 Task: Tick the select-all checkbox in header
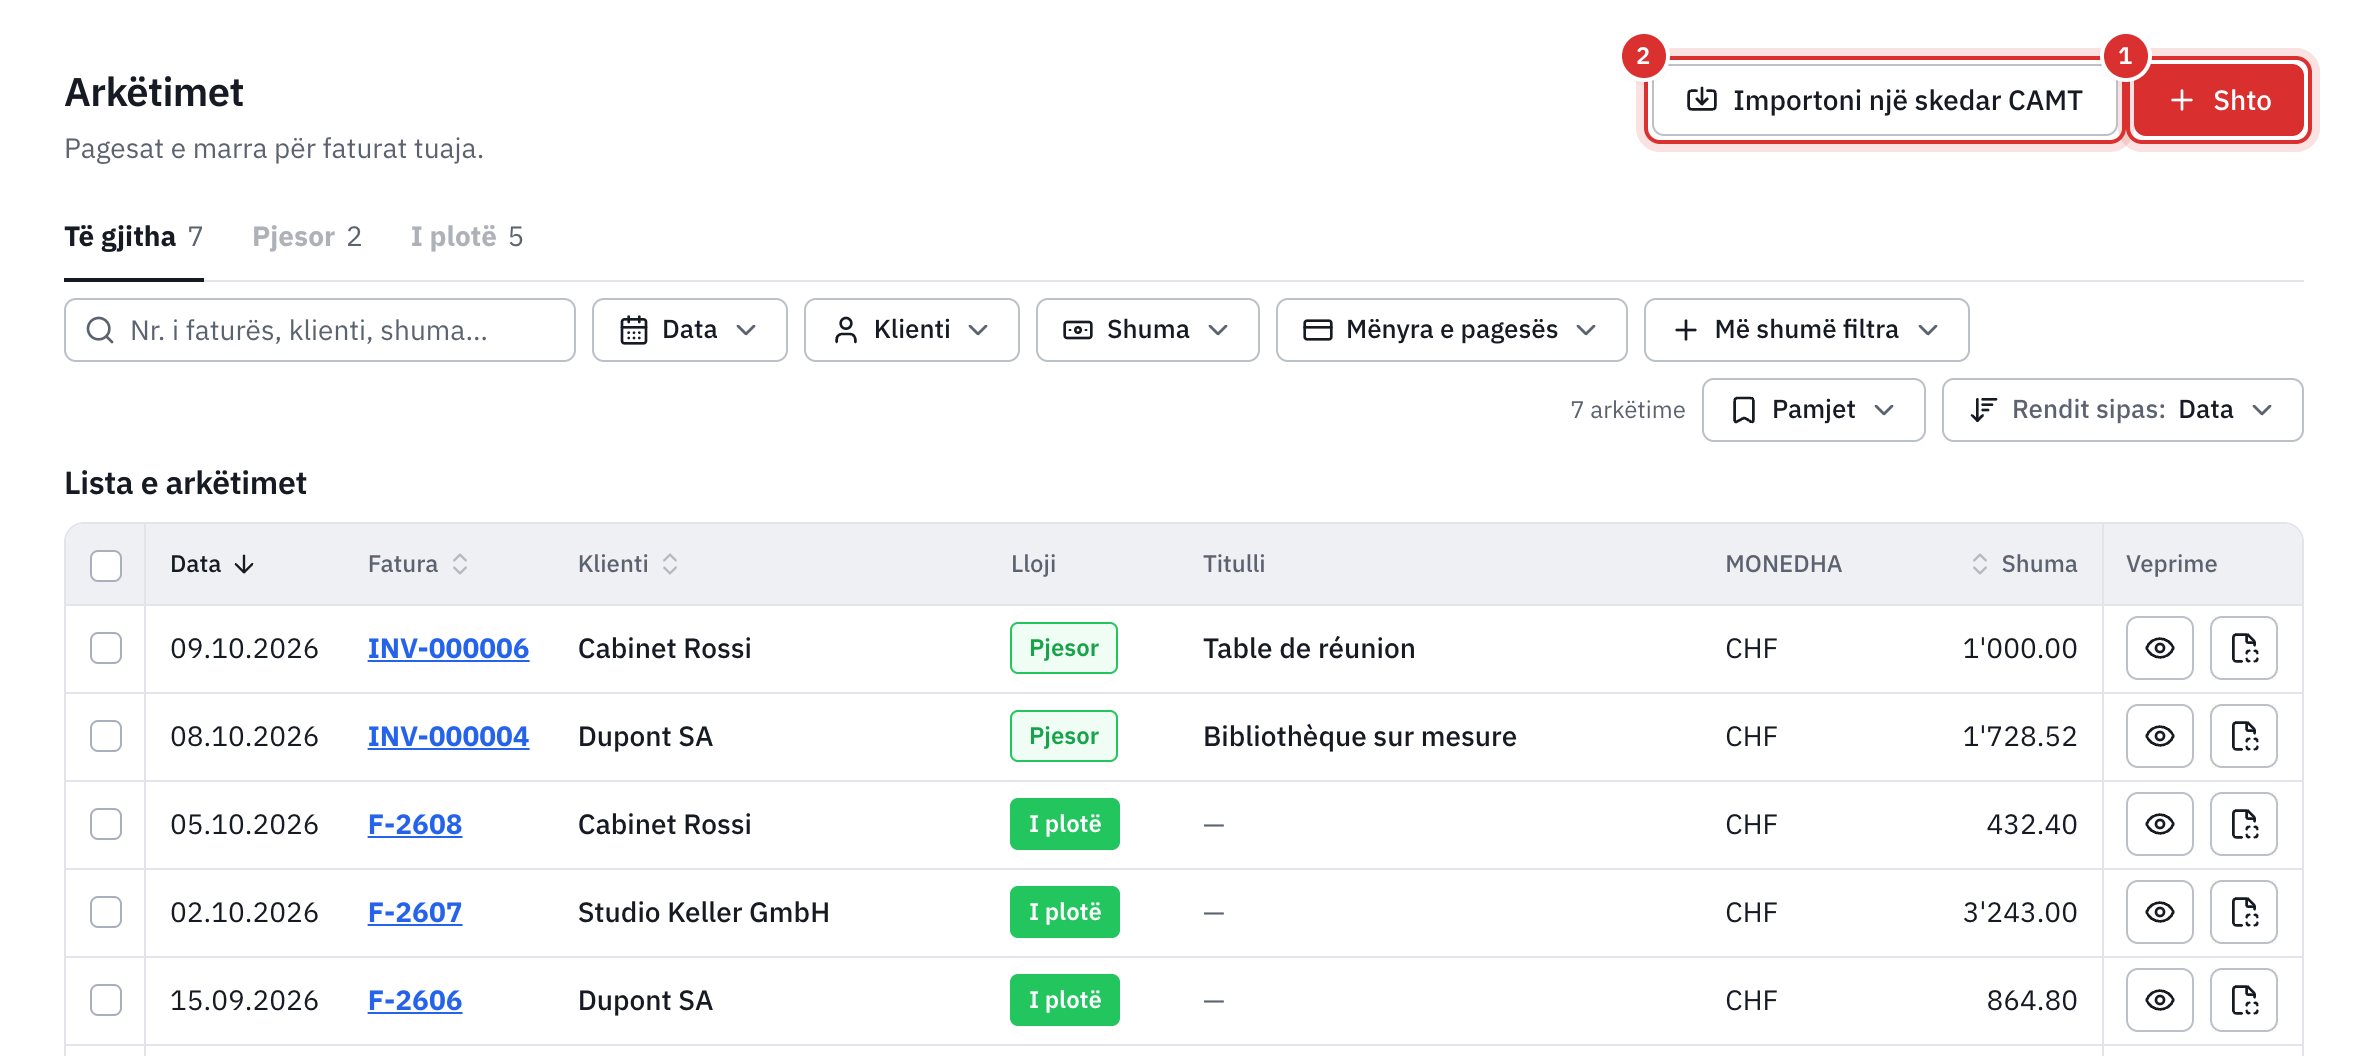point(106,565)
